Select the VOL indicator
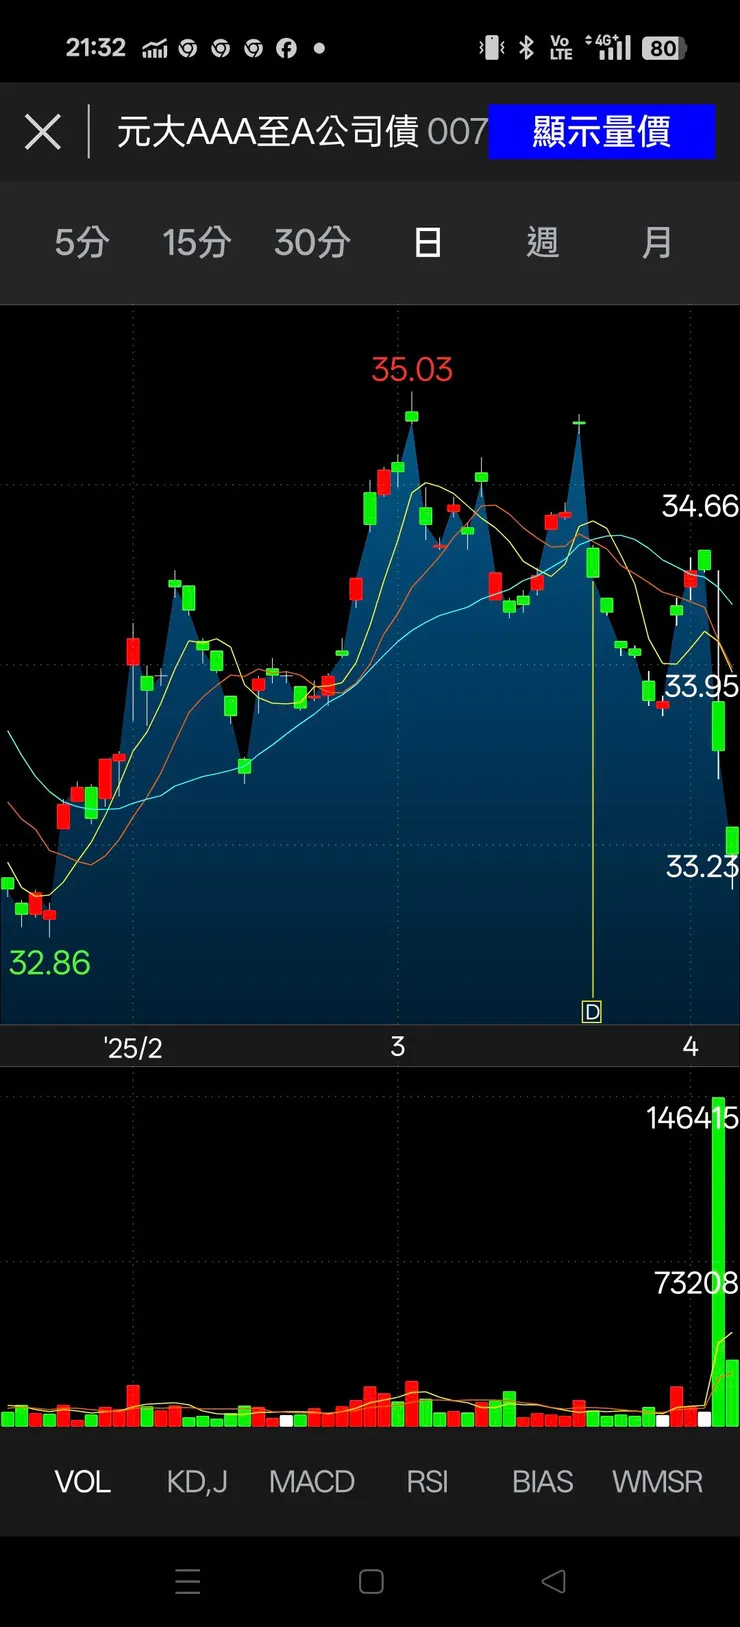The image size is (740, 1627). tap(82, 1481)
